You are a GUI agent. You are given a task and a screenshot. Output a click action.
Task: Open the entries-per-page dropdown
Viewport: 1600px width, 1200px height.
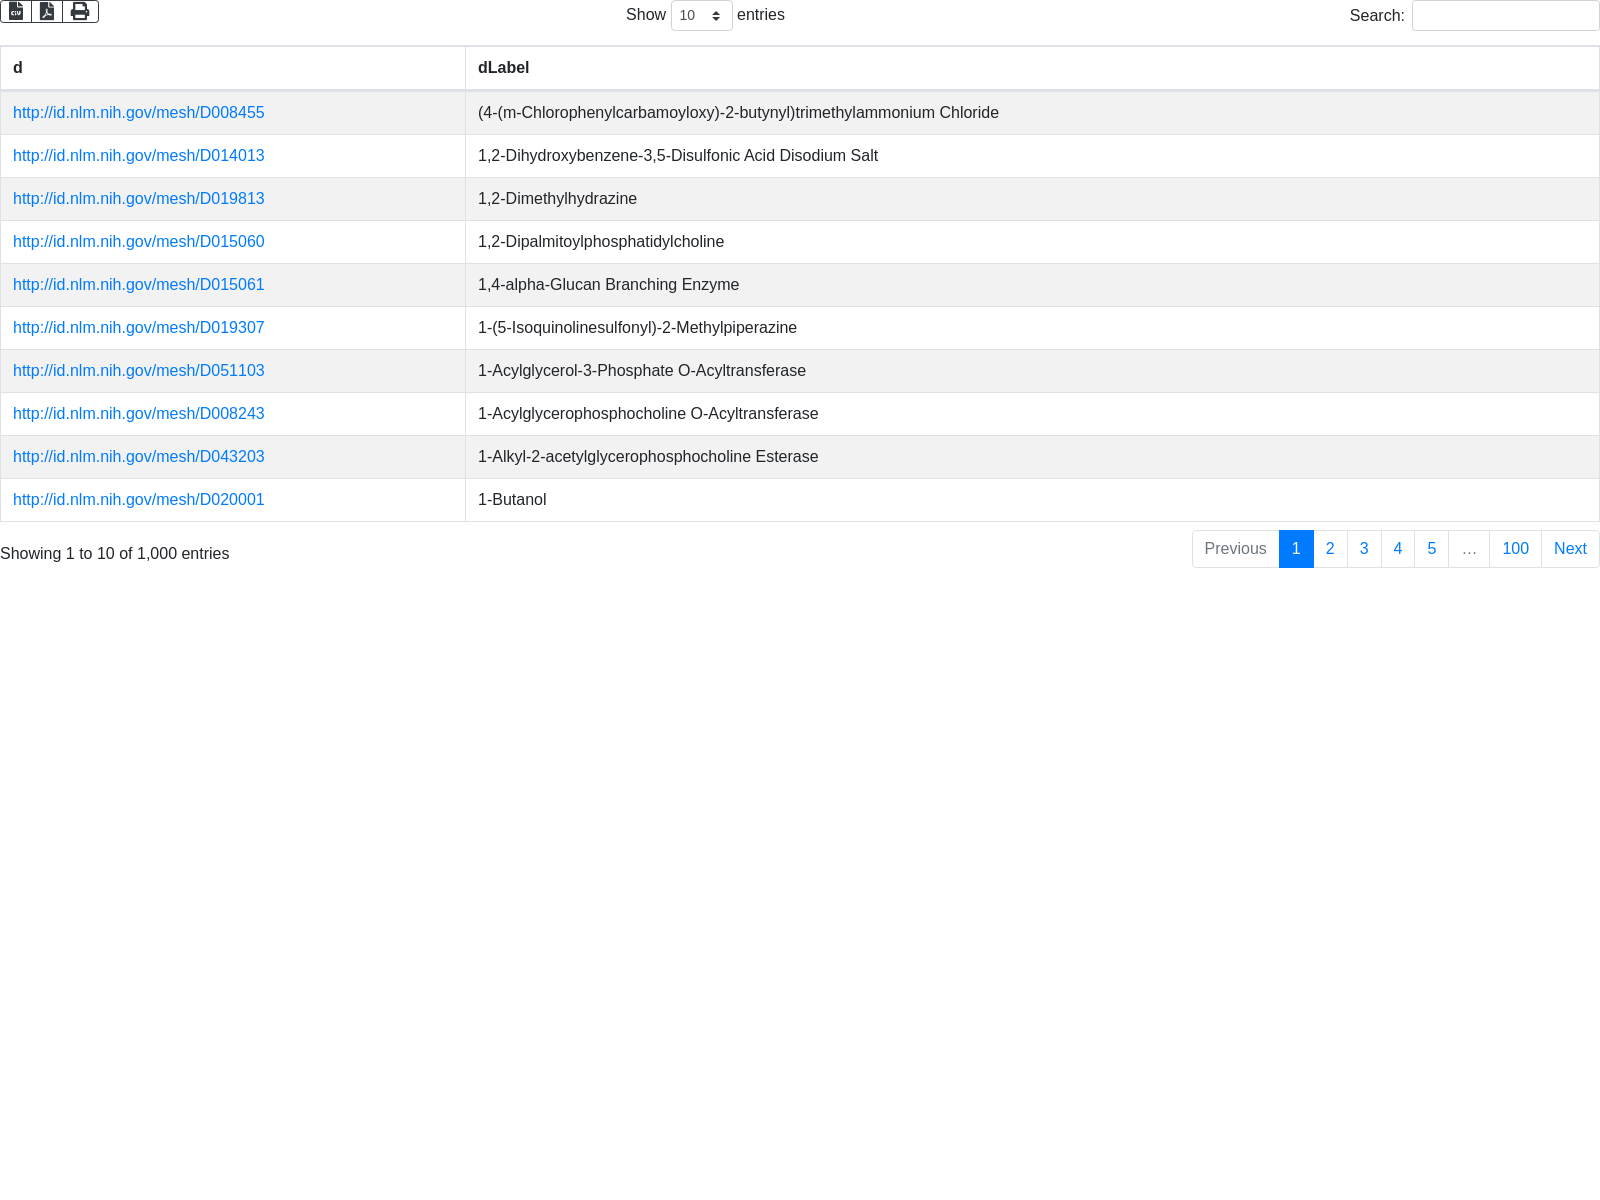click(701, 16)
